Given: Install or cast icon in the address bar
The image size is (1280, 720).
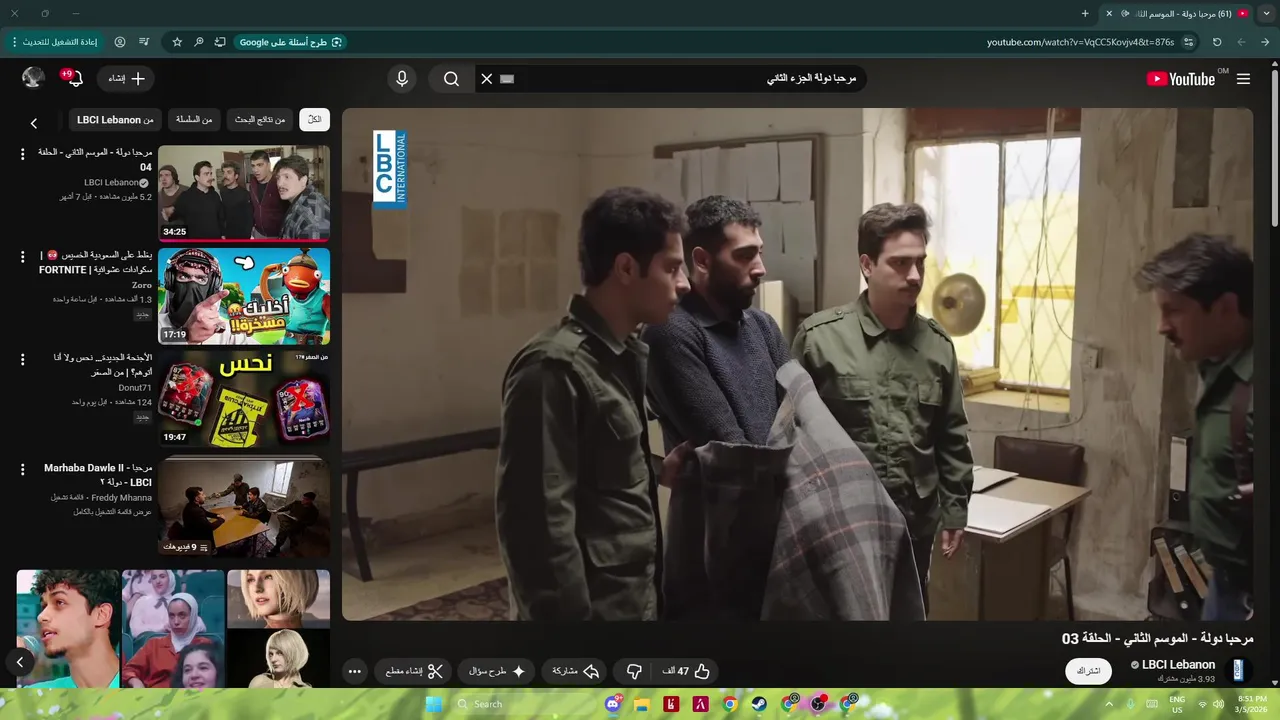Looking at the screenshot, I should (220, 42).
